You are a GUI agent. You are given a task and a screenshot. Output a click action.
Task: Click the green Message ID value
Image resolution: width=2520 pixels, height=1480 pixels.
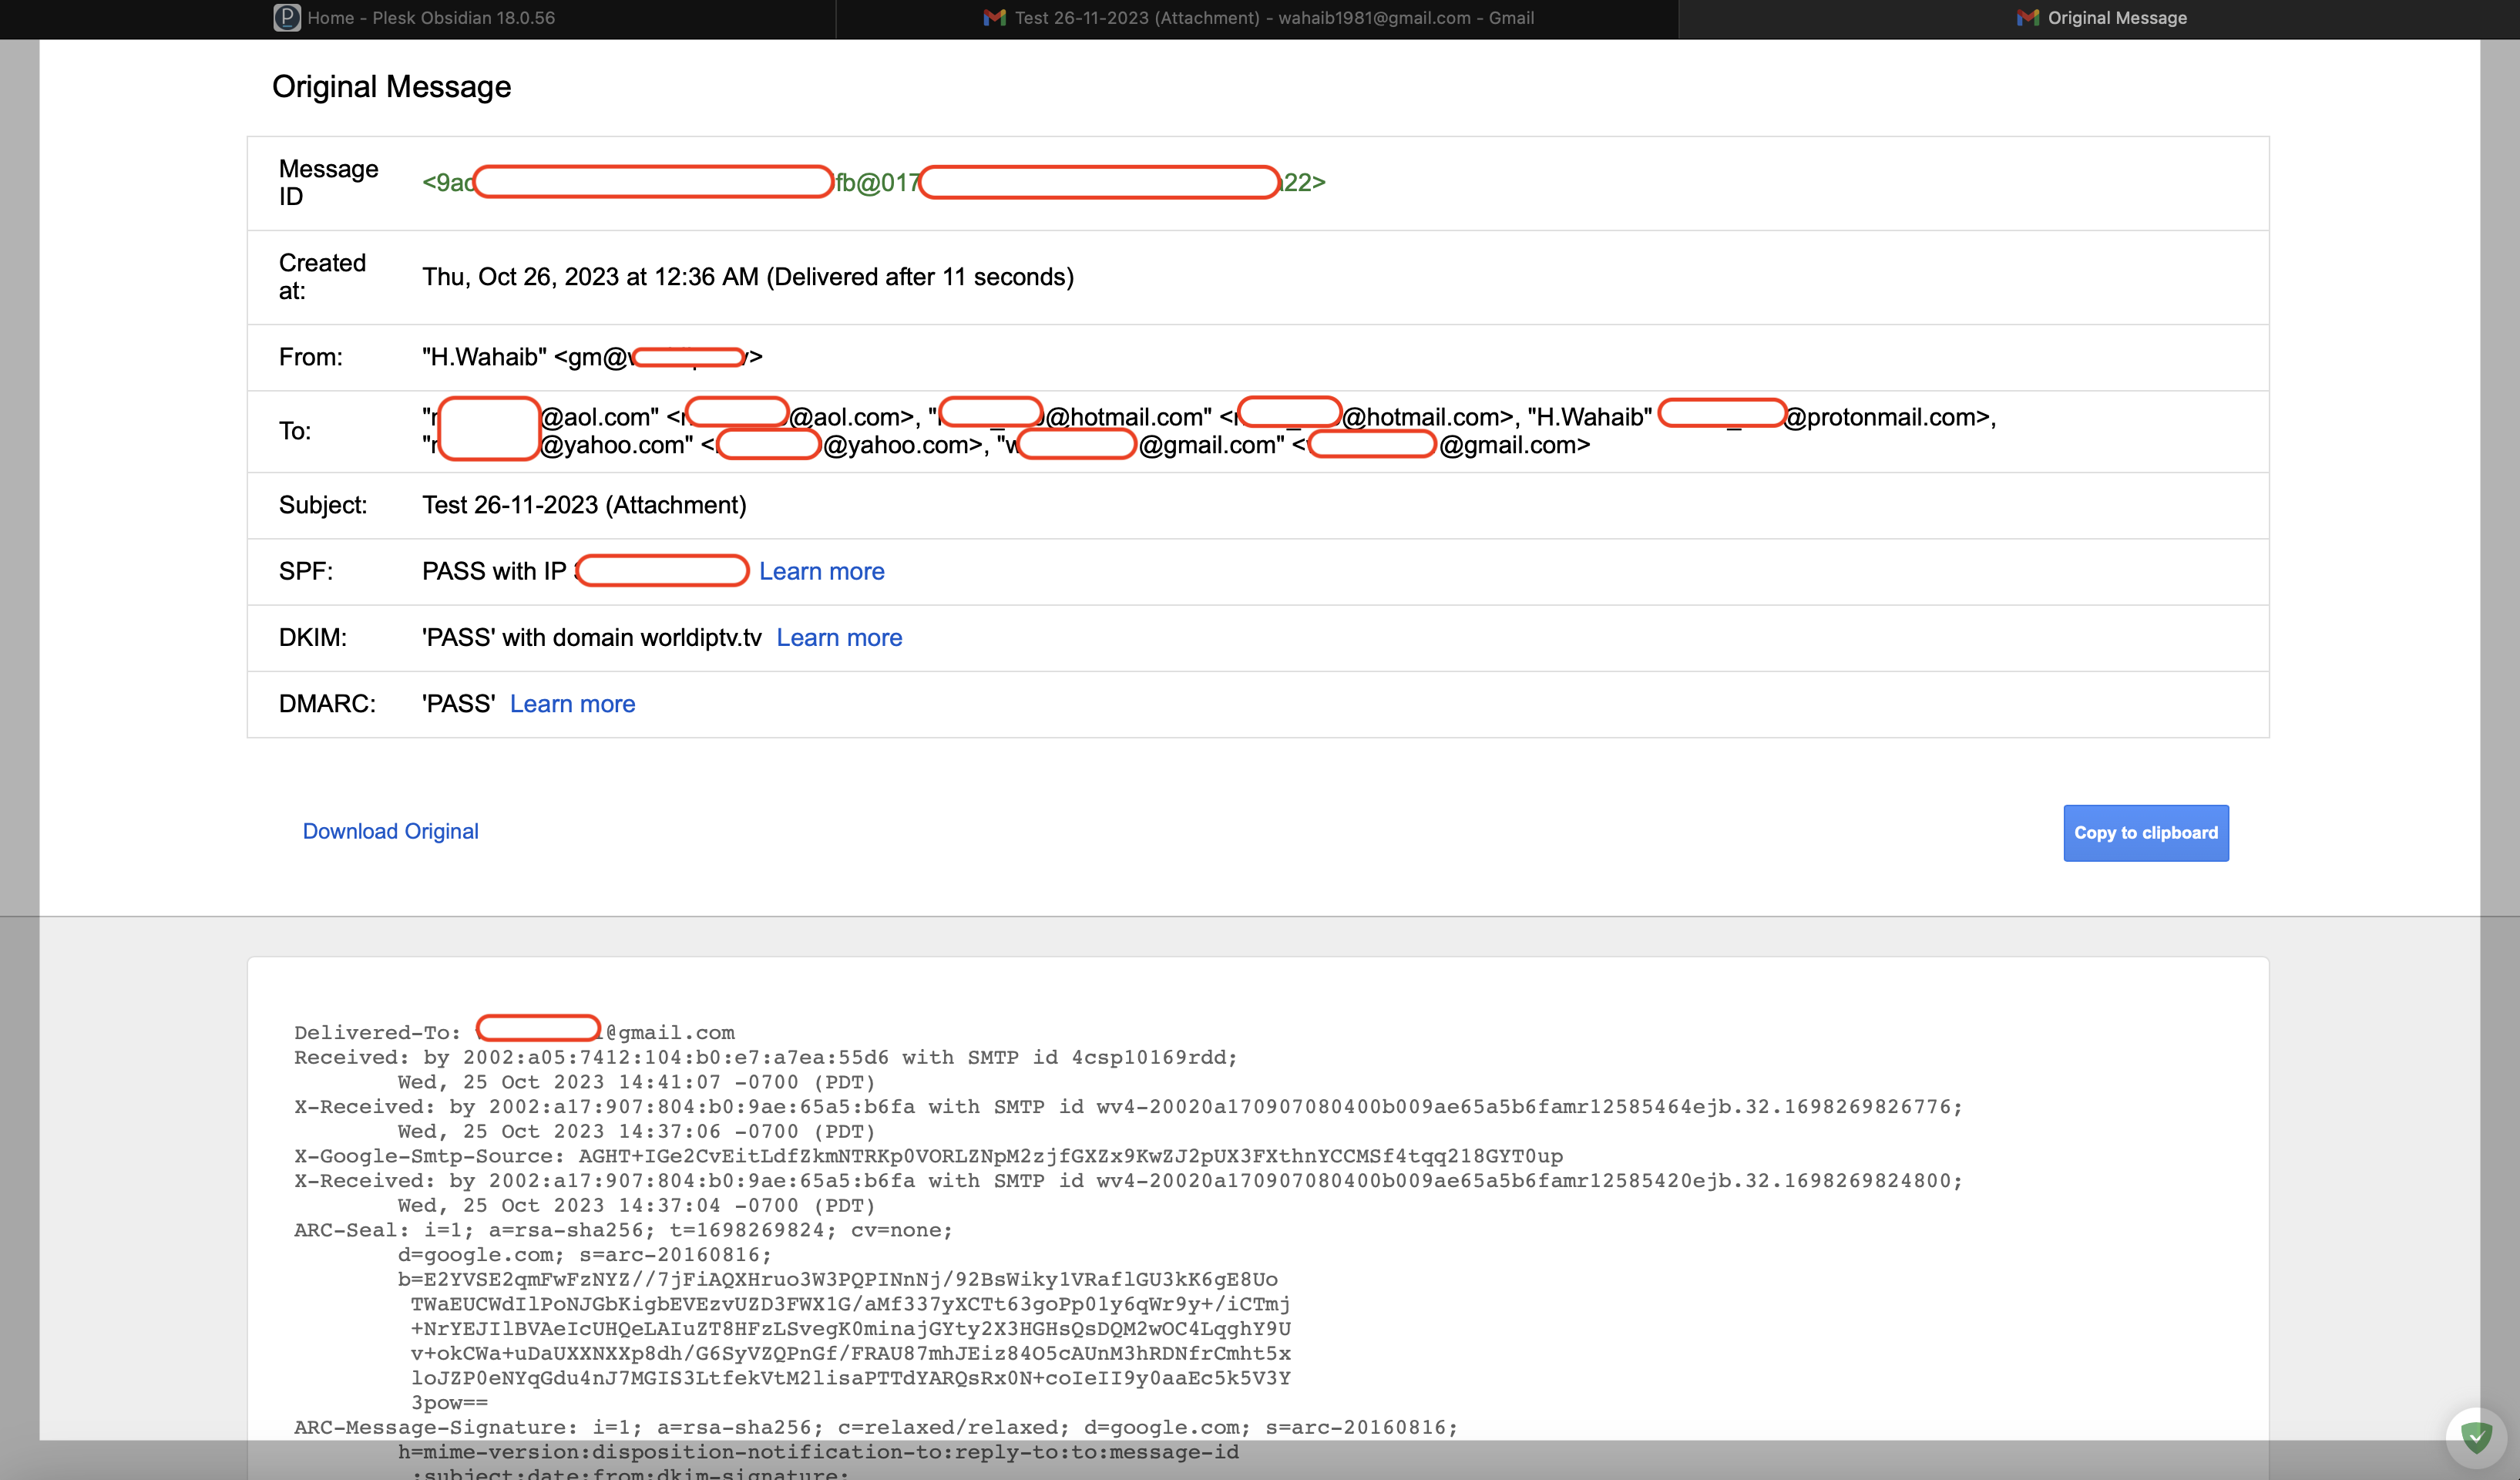coord(874,182)
